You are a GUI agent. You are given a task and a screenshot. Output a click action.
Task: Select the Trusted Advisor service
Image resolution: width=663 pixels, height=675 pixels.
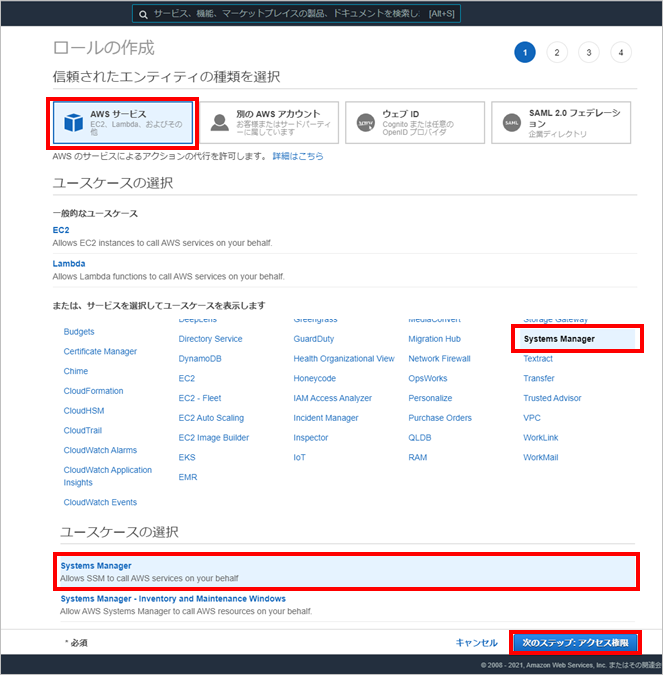pyautogui.click(x=552, y=398)
